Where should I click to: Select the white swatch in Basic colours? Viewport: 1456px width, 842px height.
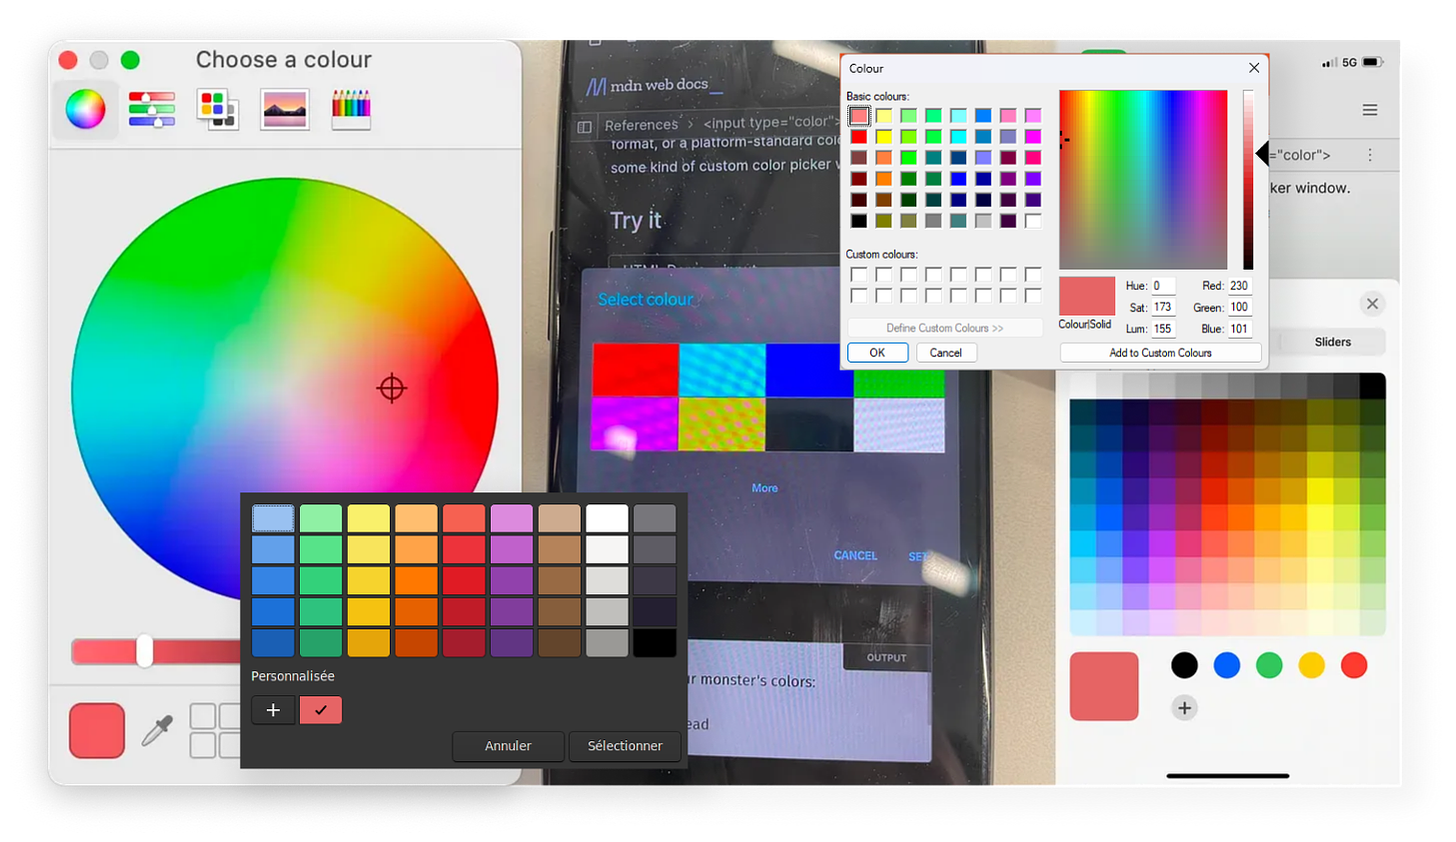[x=1033, y=221]
